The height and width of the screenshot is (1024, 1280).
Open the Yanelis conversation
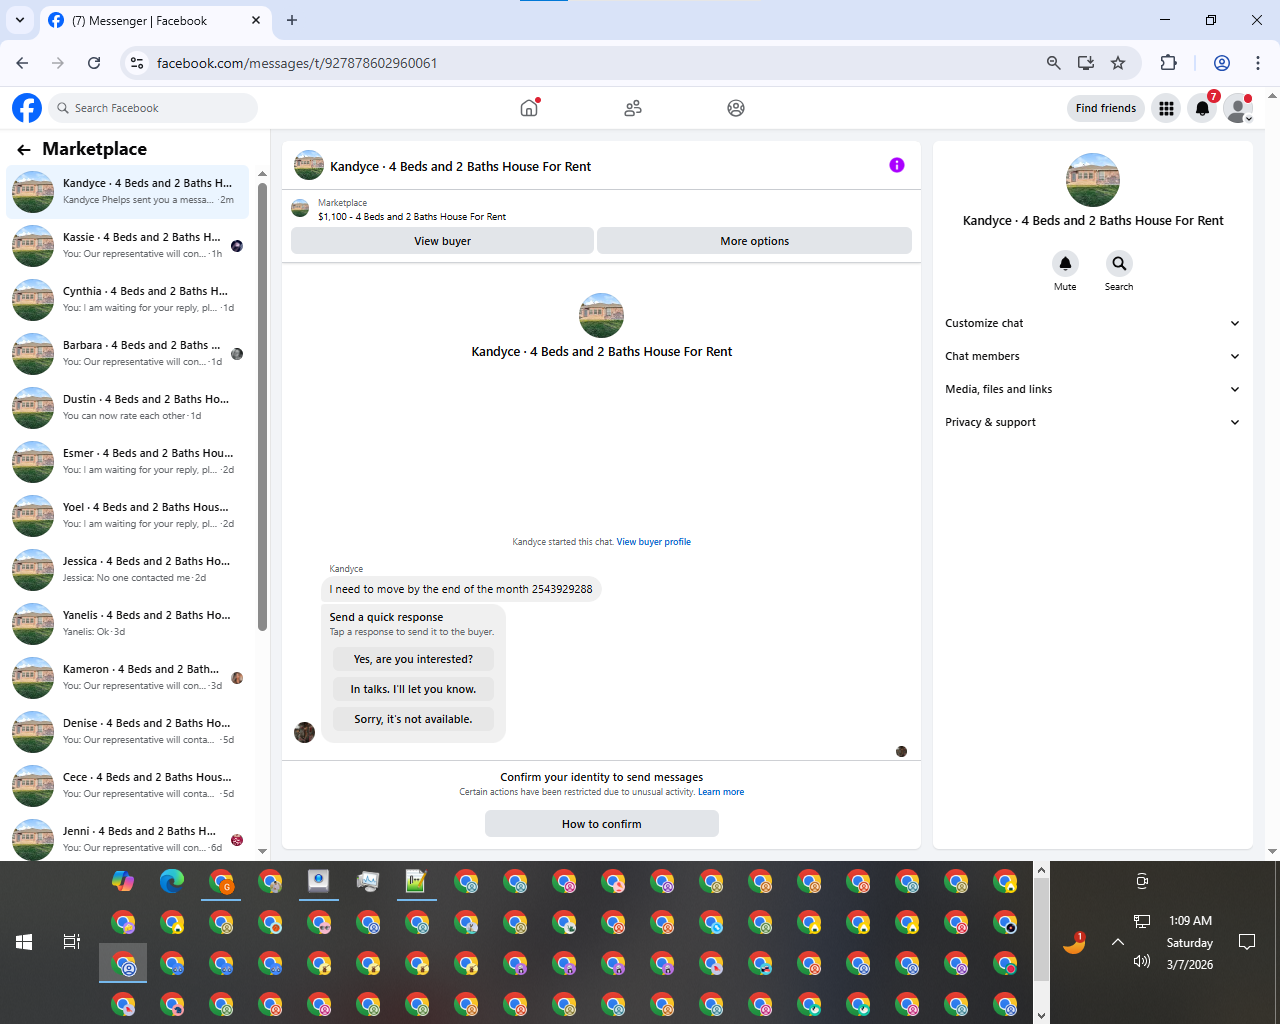128,623
